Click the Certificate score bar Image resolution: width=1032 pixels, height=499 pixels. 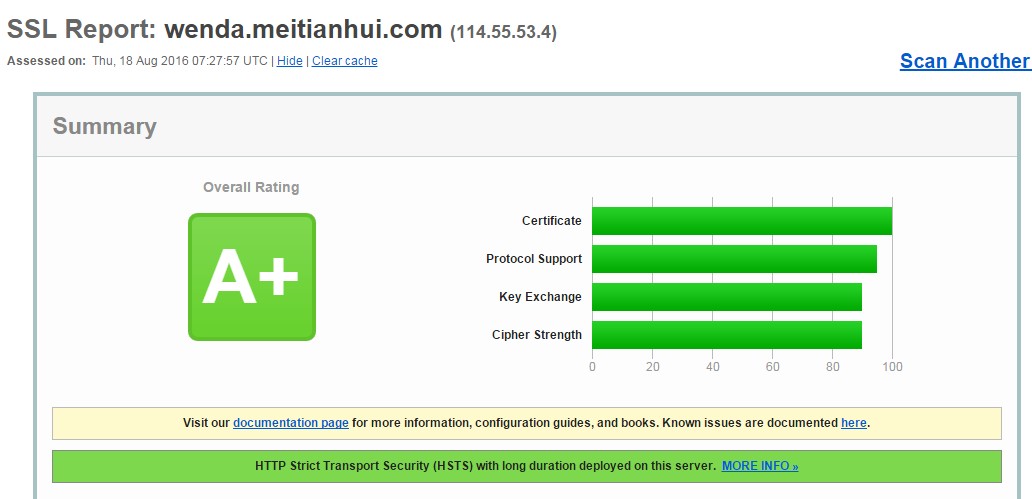coord(741,221)
